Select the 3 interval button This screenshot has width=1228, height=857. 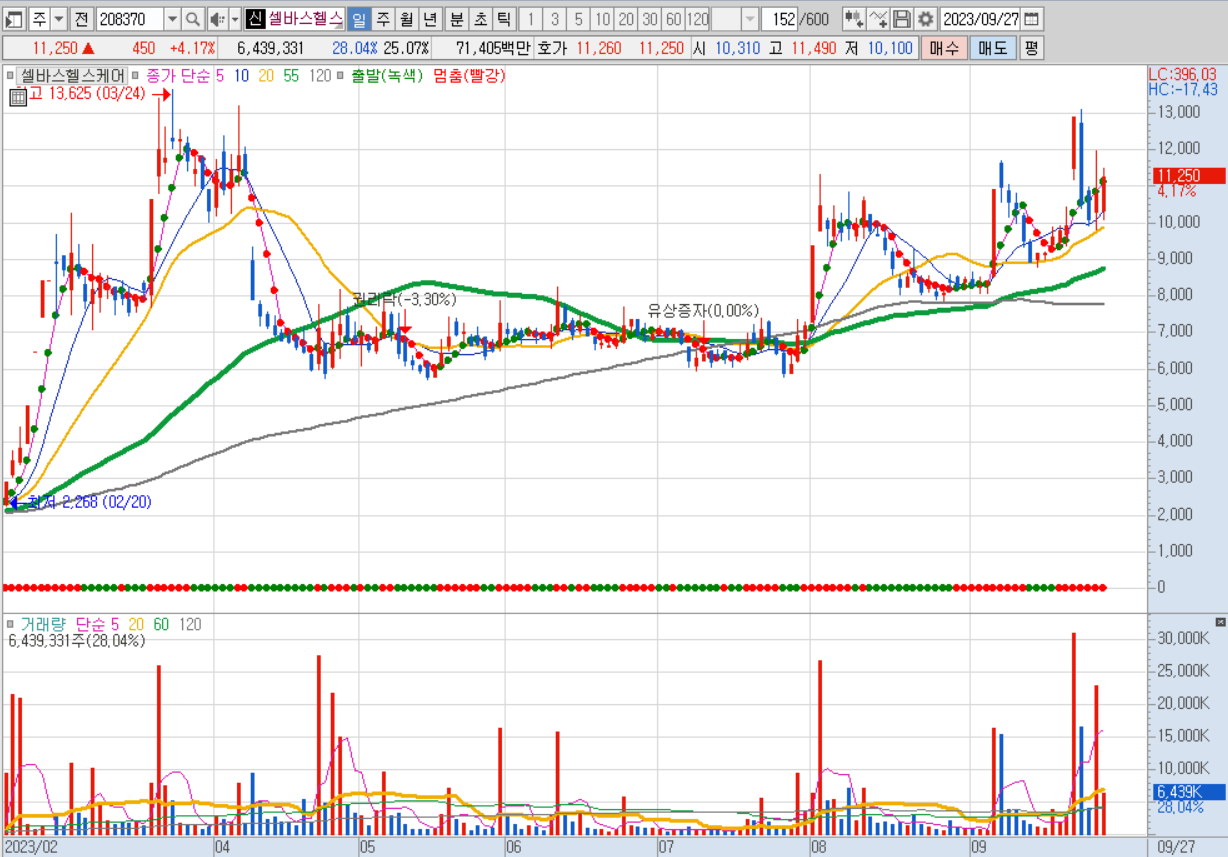(555, 19)
